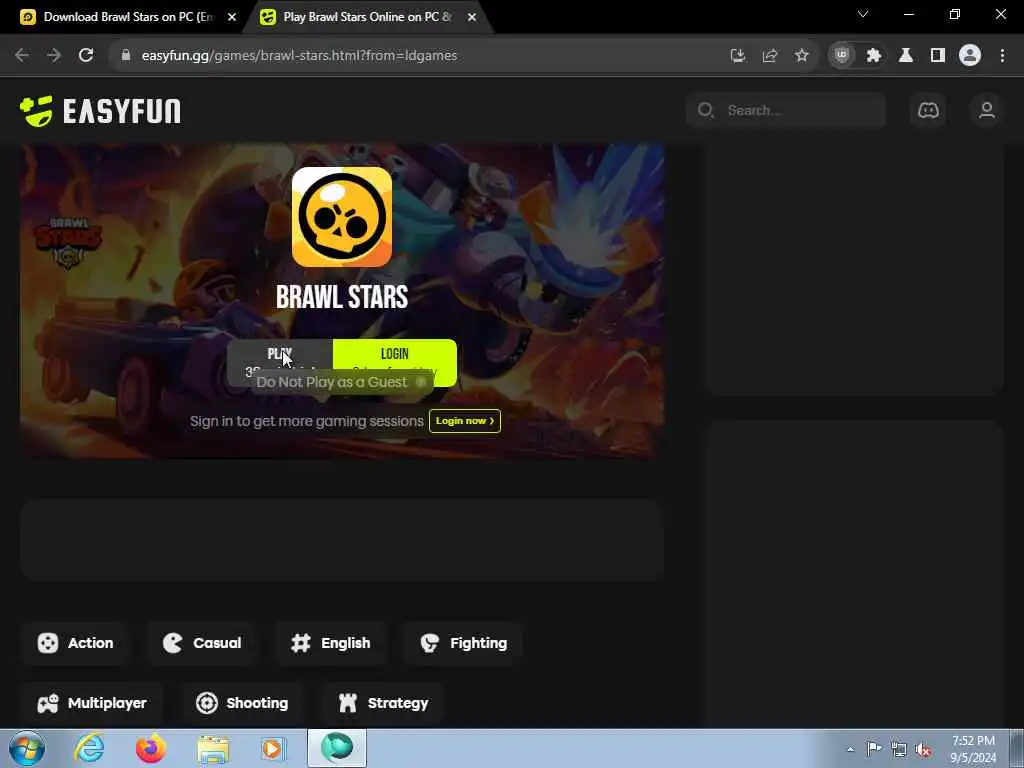Viewport: 1024px width, 768px height.
Task: Click into the Search input field
Action: point(786,110)
